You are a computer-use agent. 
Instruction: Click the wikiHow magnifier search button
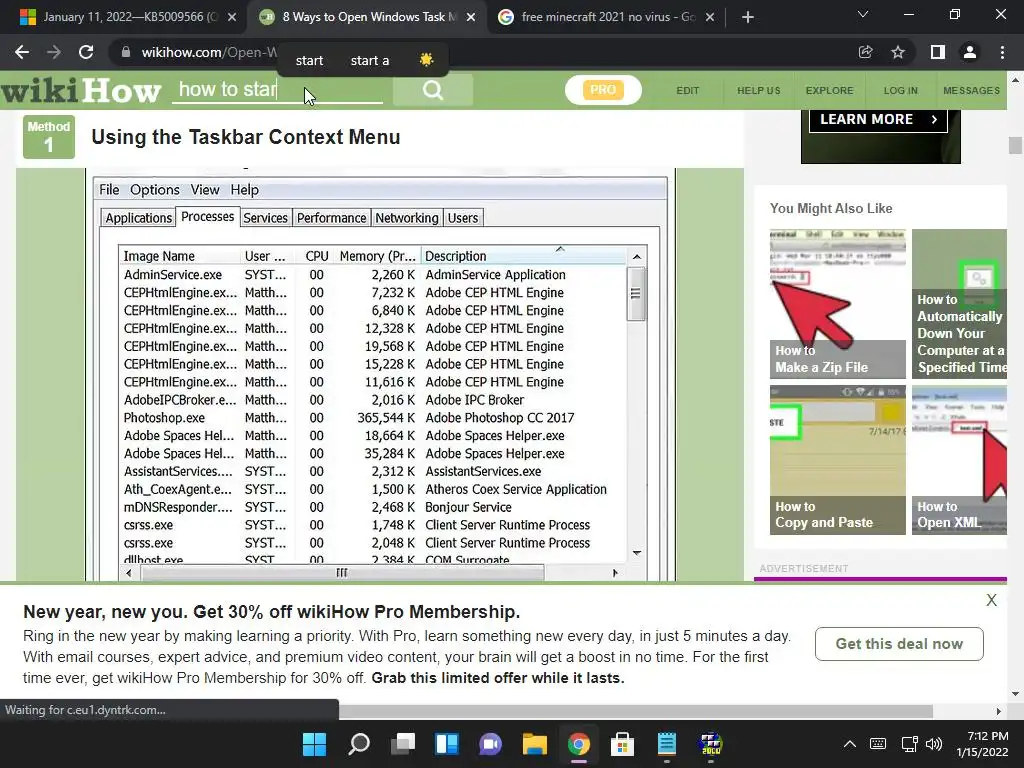432,90
